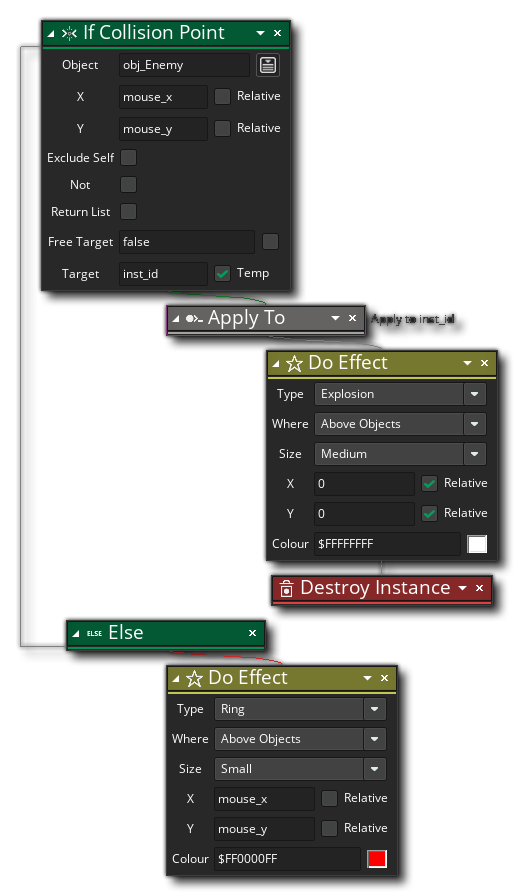Edit the Target field inst_id
This screenshot has width=518, height=896.
tap(163, 274)
